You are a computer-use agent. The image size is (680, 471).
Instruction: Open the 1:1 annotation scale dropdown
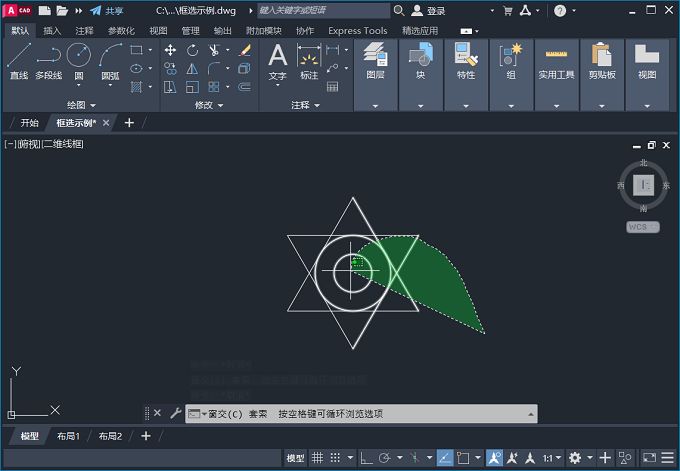click(550, 458)
